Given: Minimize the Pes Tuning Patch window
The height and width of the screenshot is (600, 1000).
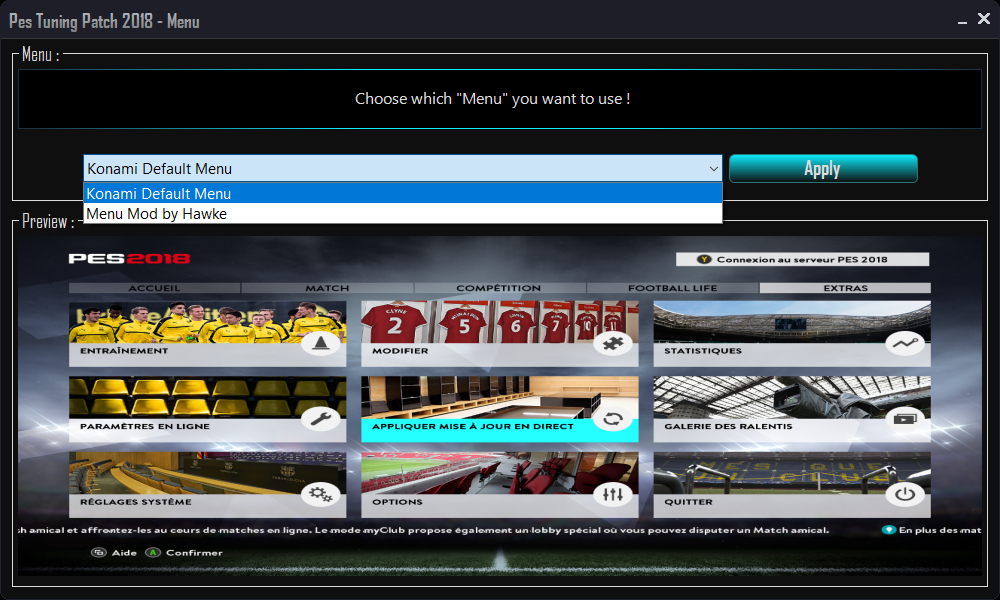Looking at the screenshot, I should pos(962,21).
